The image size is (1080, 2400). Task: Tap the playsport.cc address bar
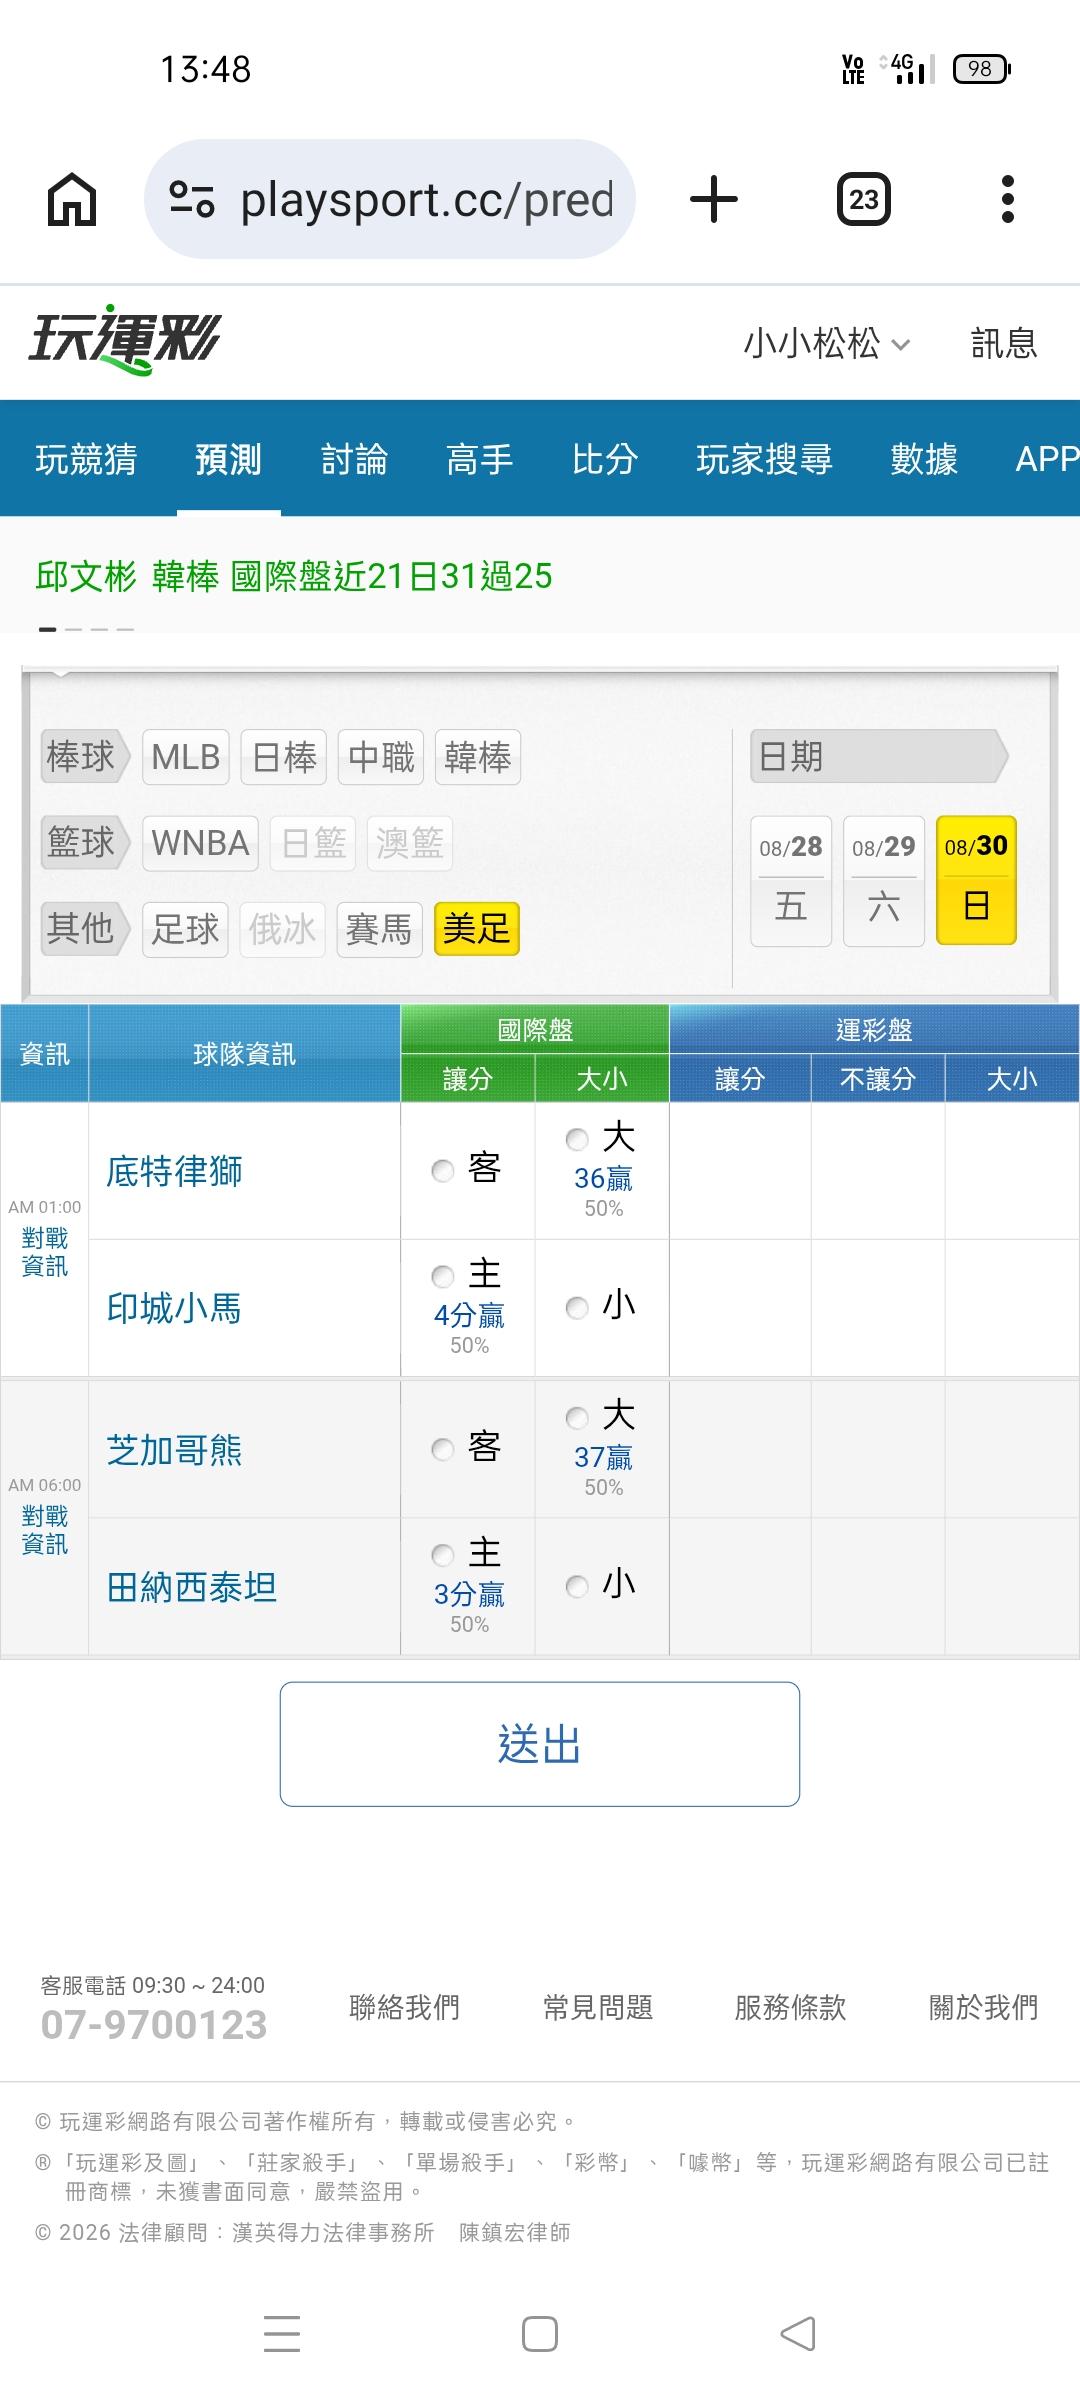[390, 199]
